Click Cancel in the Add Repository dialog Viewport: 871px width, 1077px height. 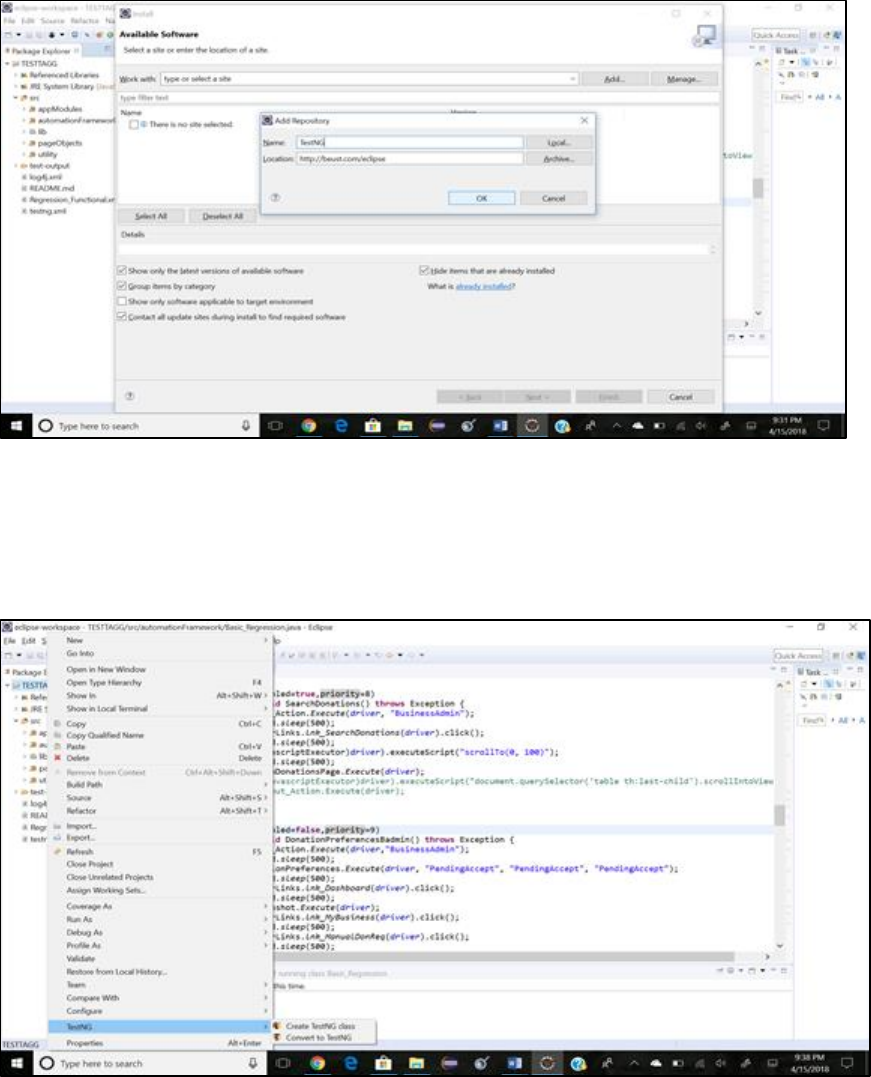click(554, 198)
